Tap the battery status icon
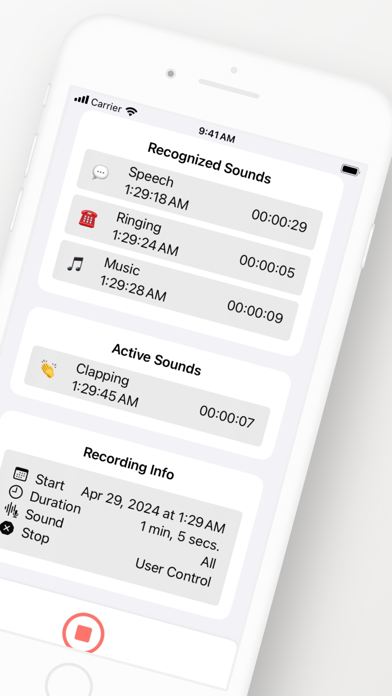Screen dimensions: 392x696 coord(350,170)
